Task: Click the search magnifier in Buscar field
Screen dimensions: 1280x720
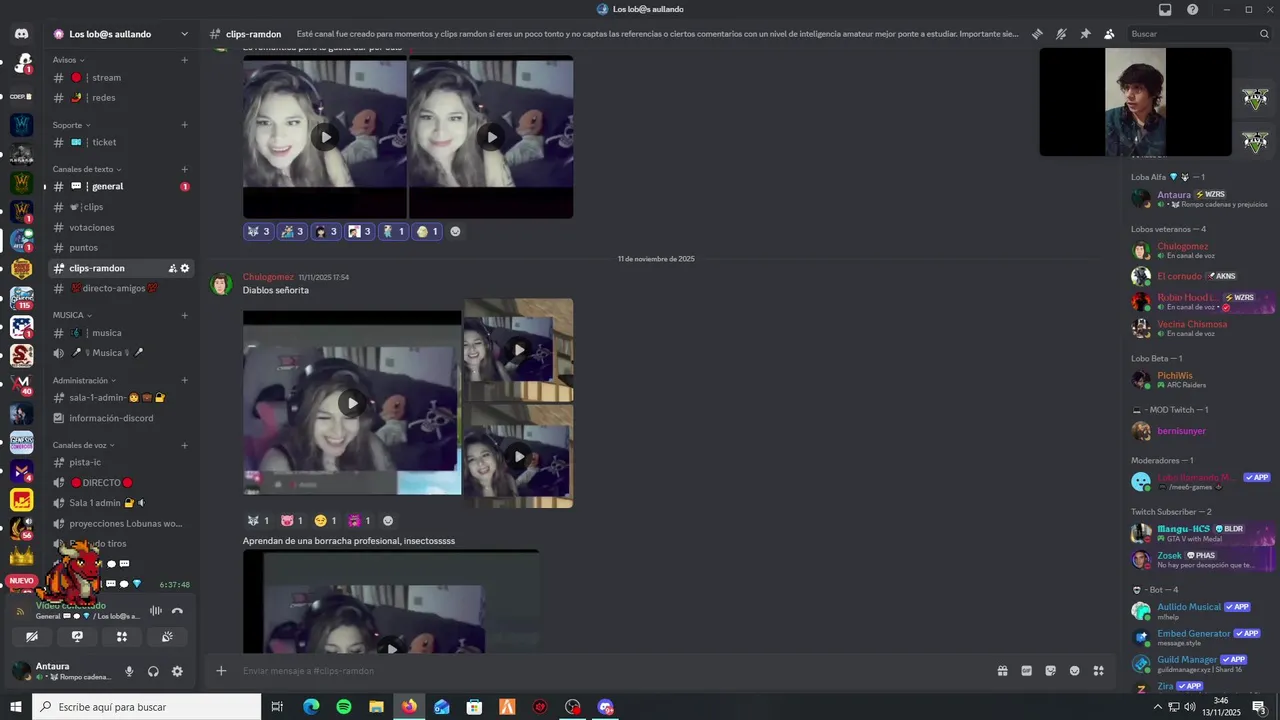Action: click(x=1264, y=34)
